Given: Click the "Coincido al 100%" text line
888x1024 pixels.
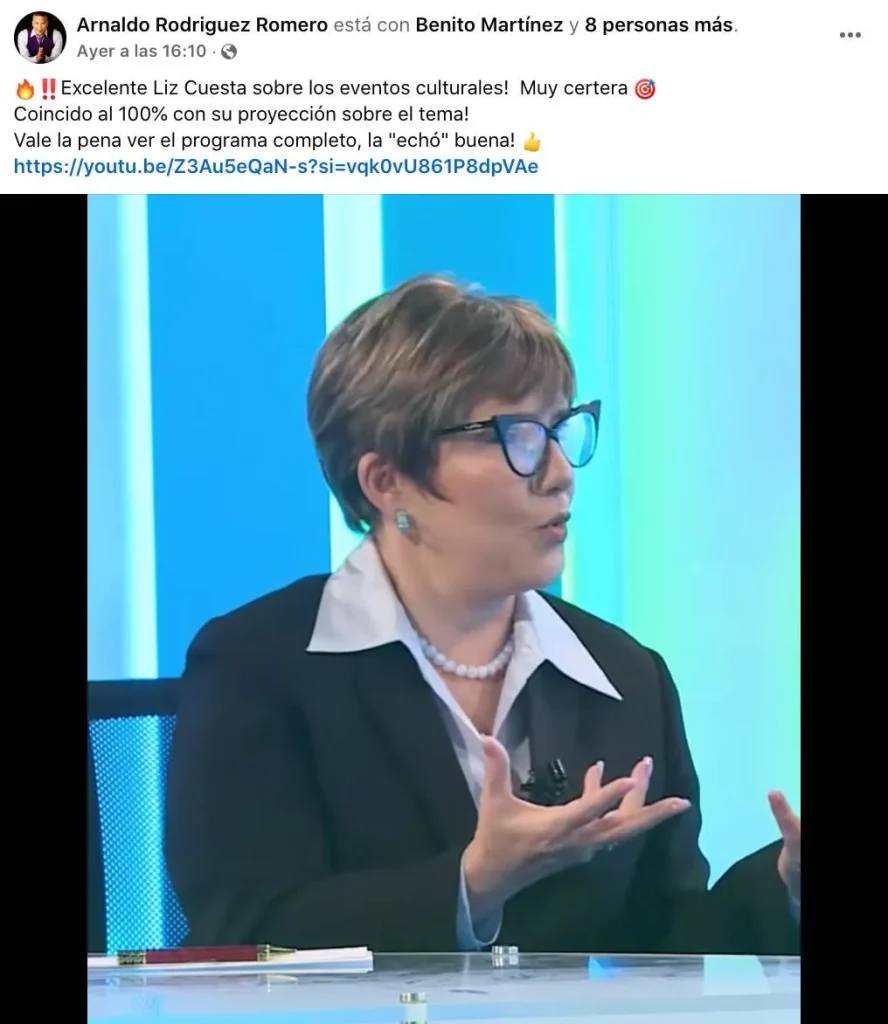Looking at the screenshot, I should 241,114.
